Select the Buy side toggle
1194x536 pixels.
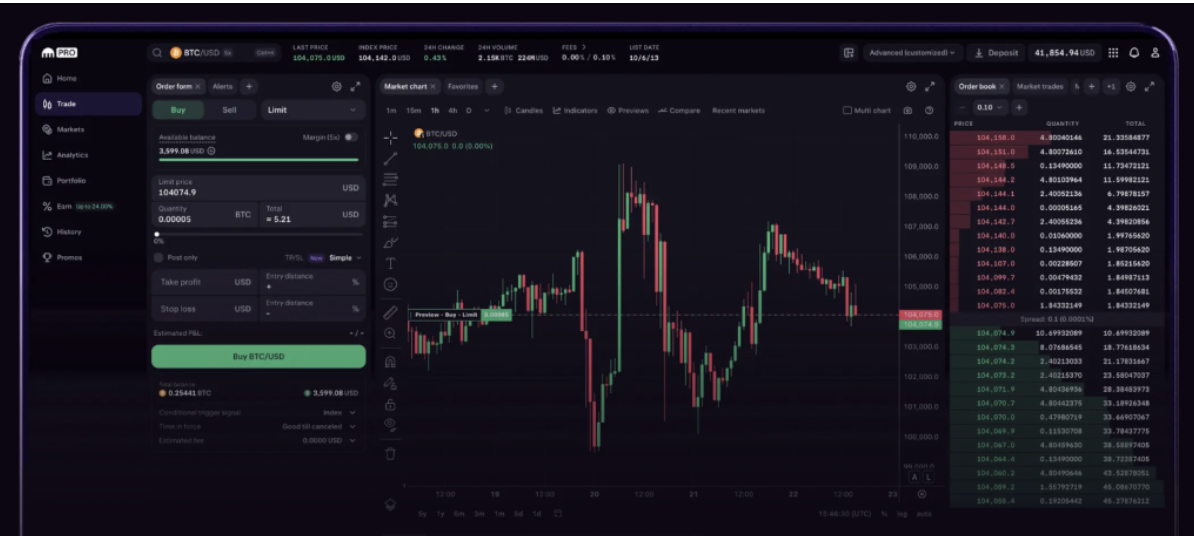(178, 110)
